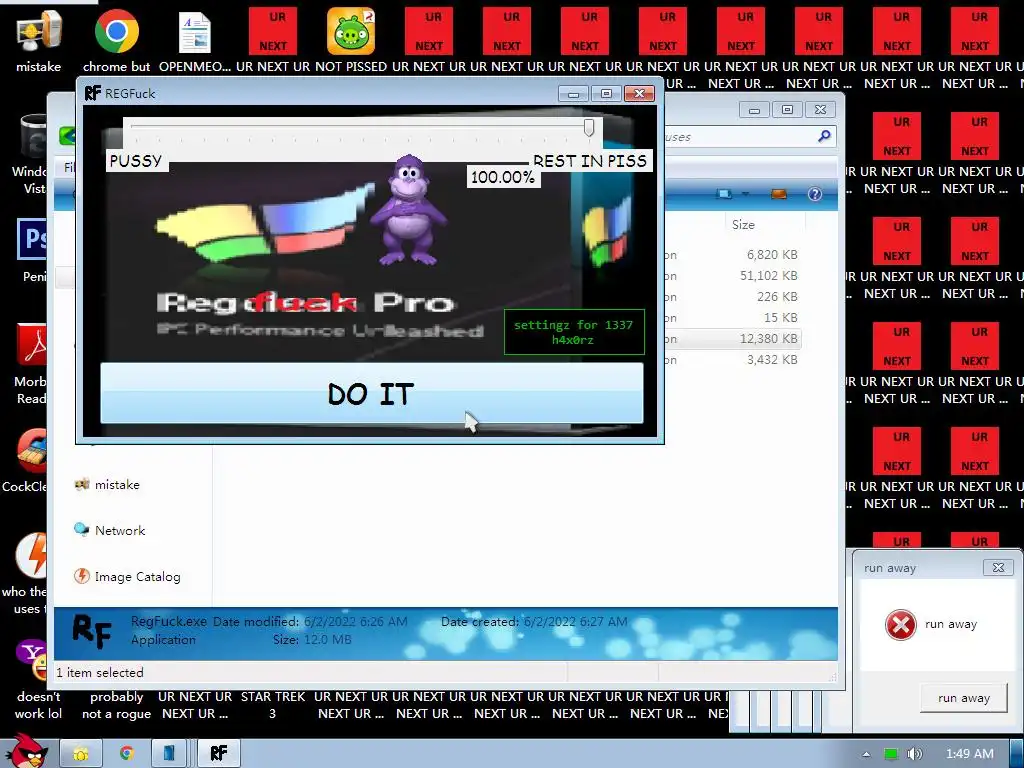The image size is (1024, 768).
Task: Select the file row sized 6,820 KB
Action: point(731,255)
